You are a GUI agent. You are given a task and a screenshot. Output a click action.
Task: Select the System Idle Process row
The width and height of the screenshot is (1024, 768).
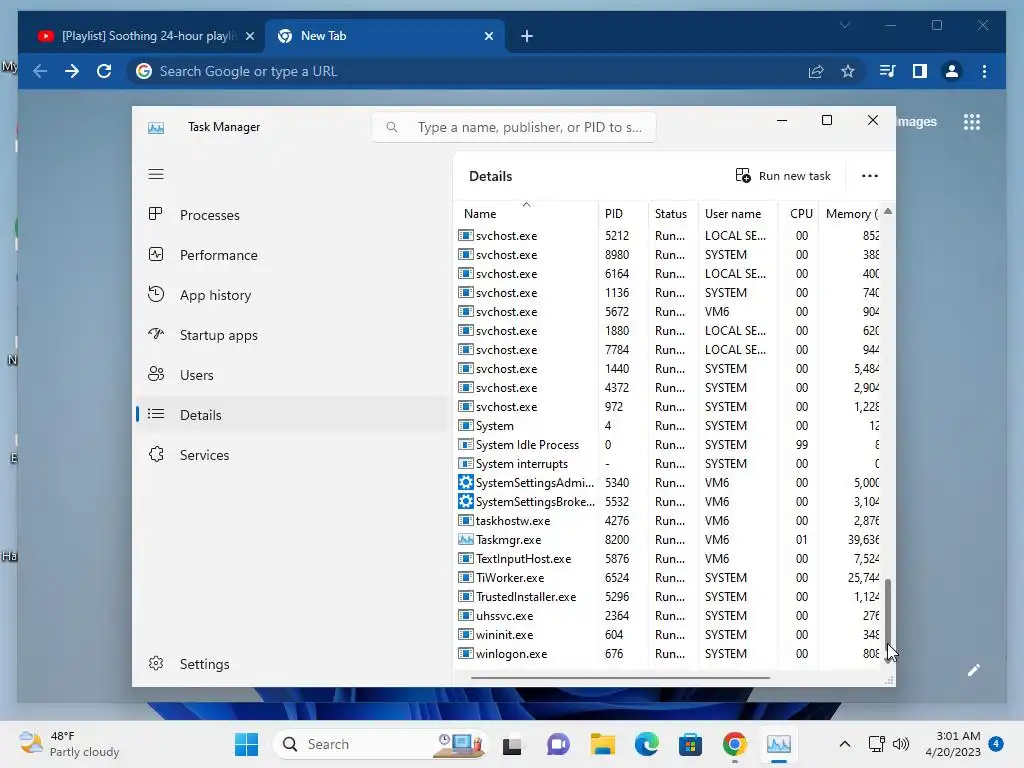coord(668,445)
